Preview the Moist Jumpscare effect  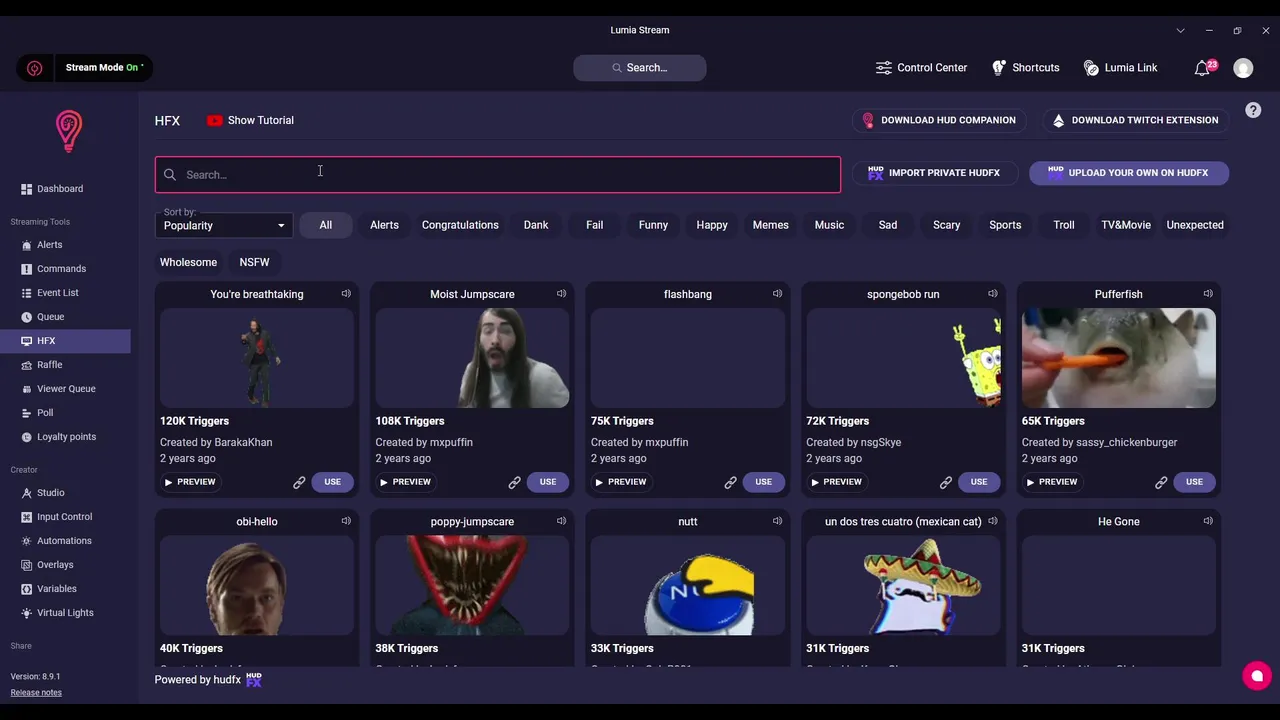[405, 482]
